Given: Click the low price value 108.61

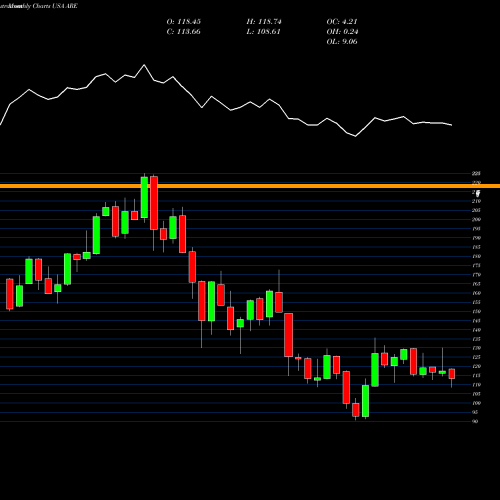Looking at the screenshot, I should [x=268, y=32].
